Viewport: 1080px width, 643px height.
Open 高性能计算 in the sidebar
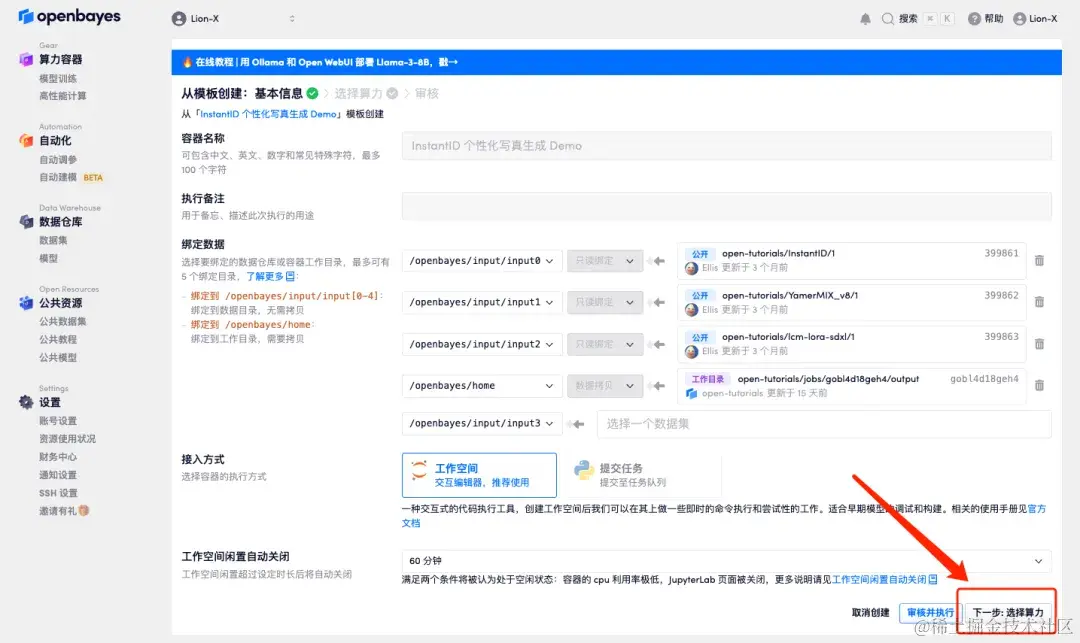tap(63, 96)
